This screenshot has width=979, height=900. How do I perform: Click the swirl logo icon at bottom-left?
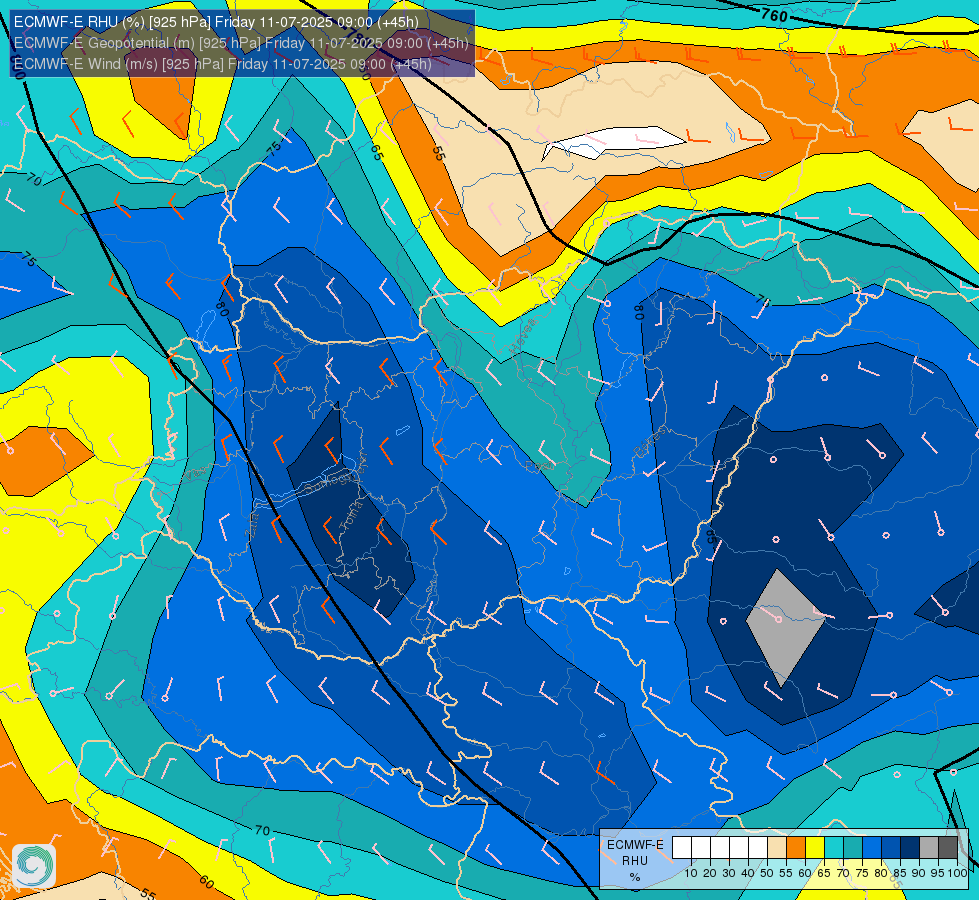(x=34, y=866)
